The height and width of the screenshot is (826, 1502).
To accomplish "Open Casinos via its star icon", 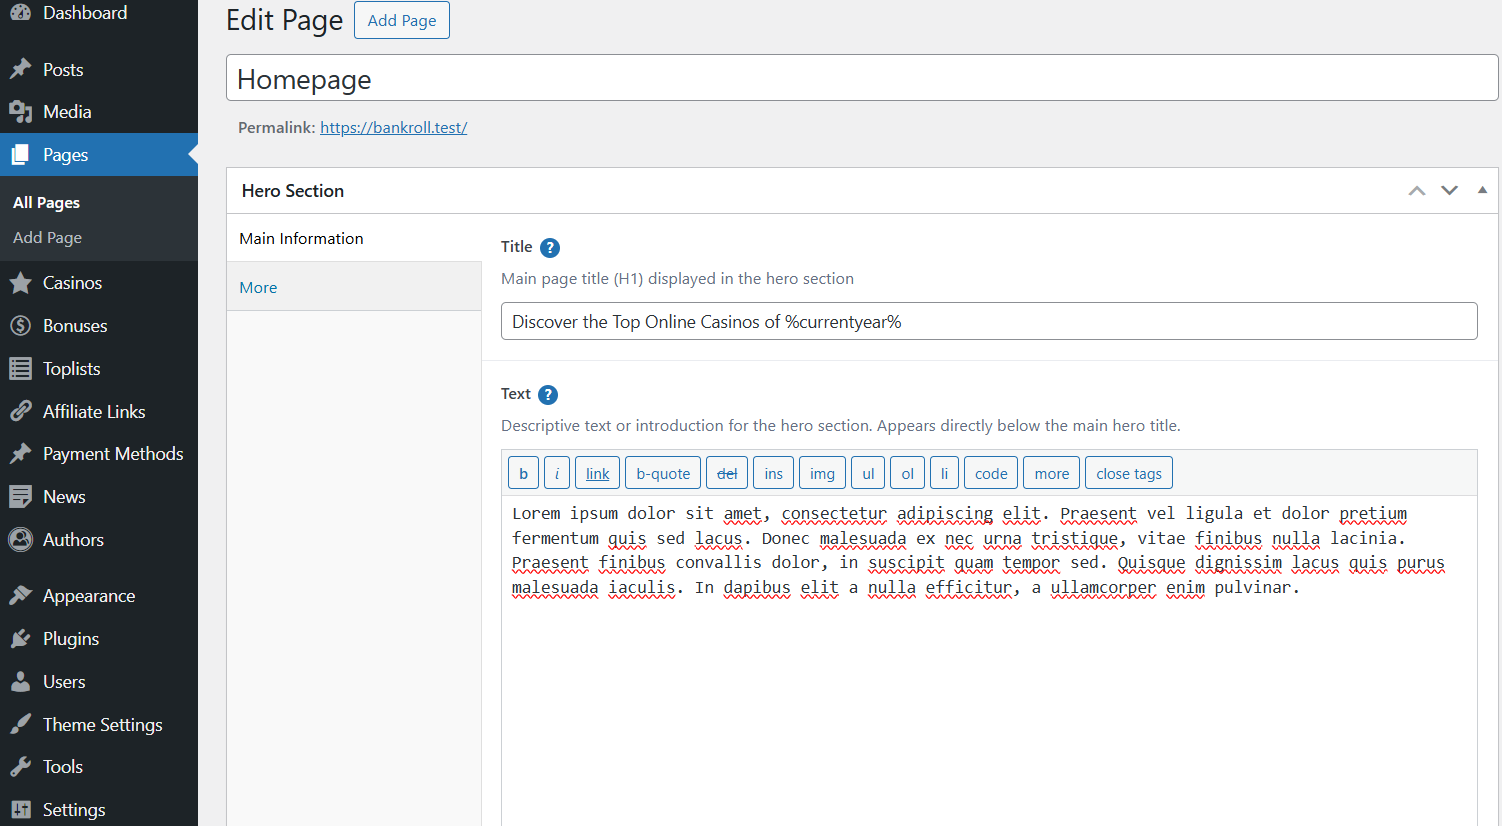I will point(20,283).
